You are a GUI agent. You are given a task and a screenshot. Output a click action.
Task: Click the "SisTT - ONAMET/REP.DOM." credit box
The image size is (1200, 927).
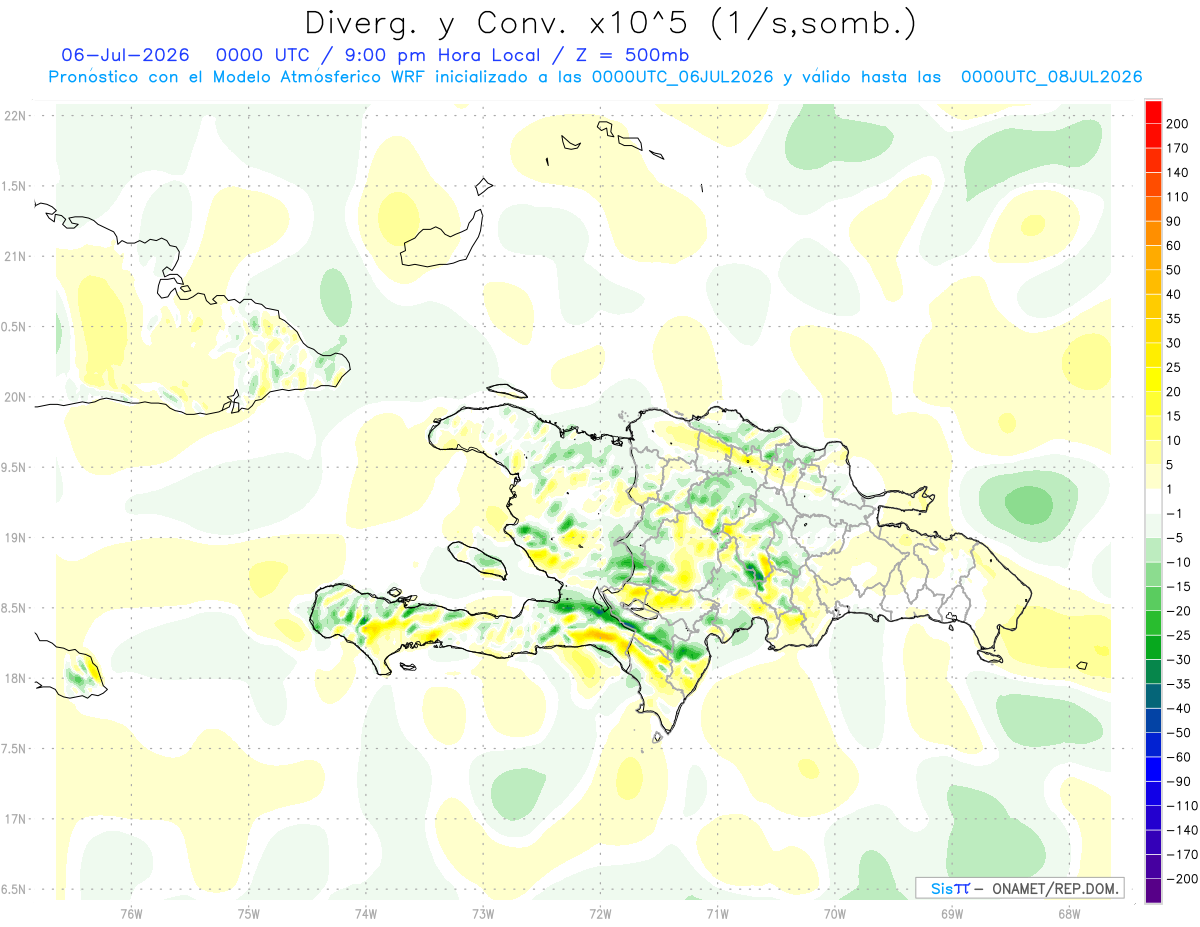[1019, 888]
